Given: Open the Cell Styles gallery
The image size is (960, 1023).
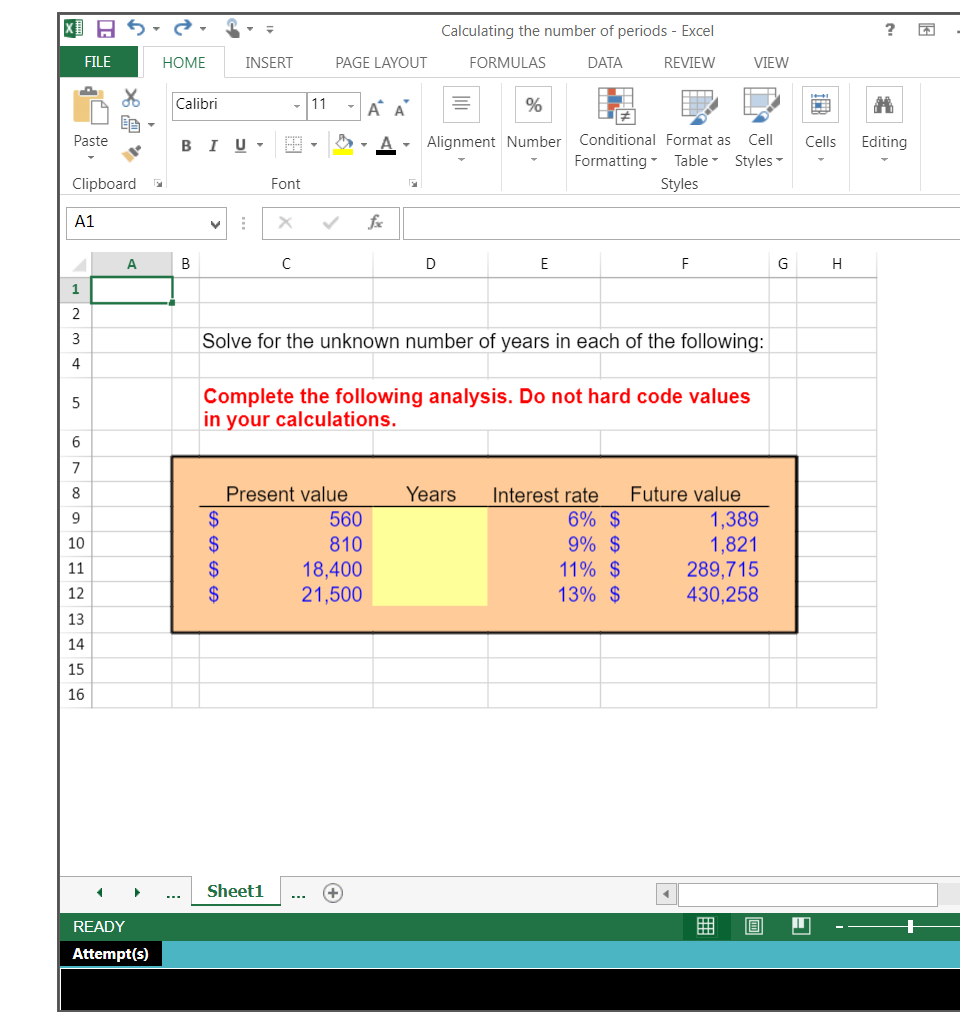Looking at the screenshot, I should pos(760,104).
